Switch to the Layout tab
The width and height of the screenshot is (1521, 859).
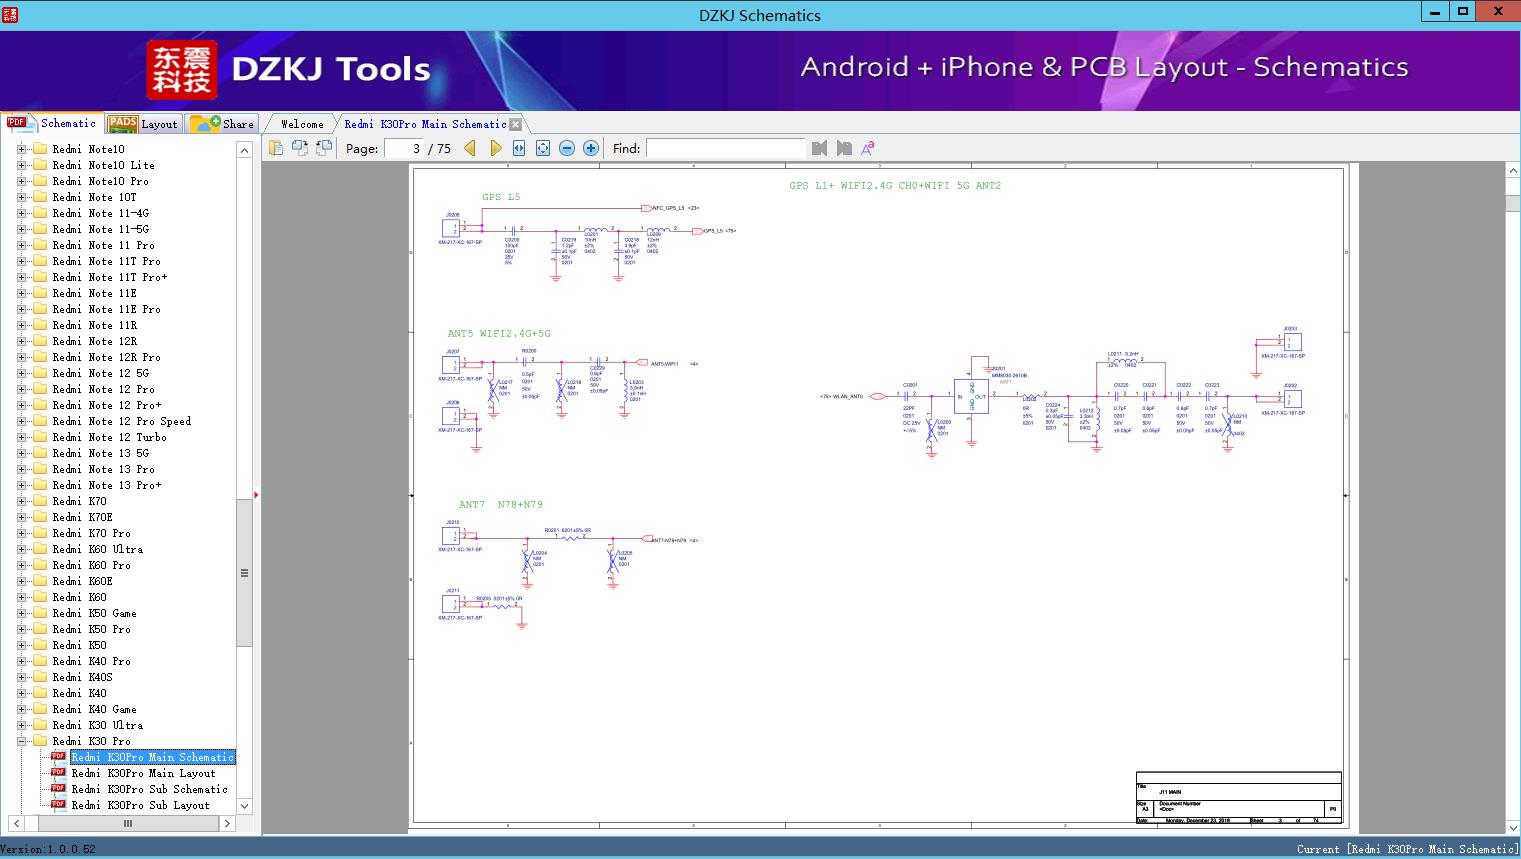coord(143,123)
